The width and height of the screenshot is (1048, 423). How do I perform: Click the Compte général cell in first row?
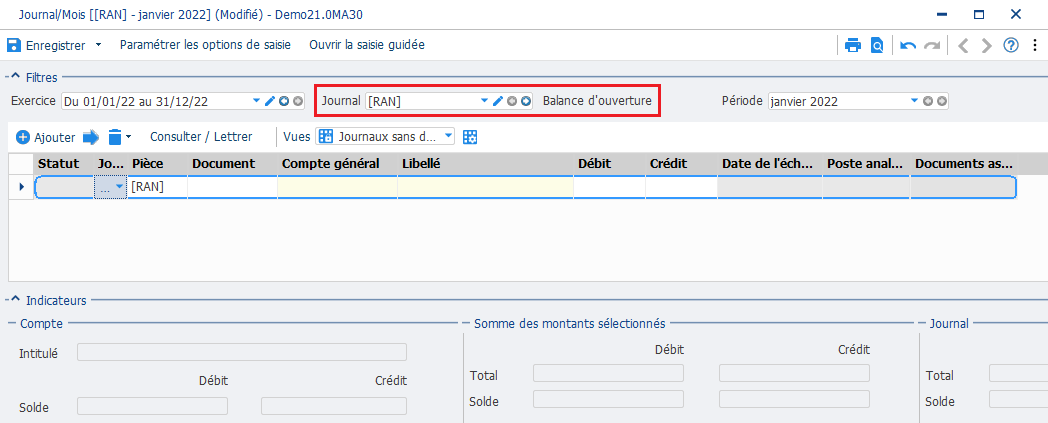tap(338, 187)
